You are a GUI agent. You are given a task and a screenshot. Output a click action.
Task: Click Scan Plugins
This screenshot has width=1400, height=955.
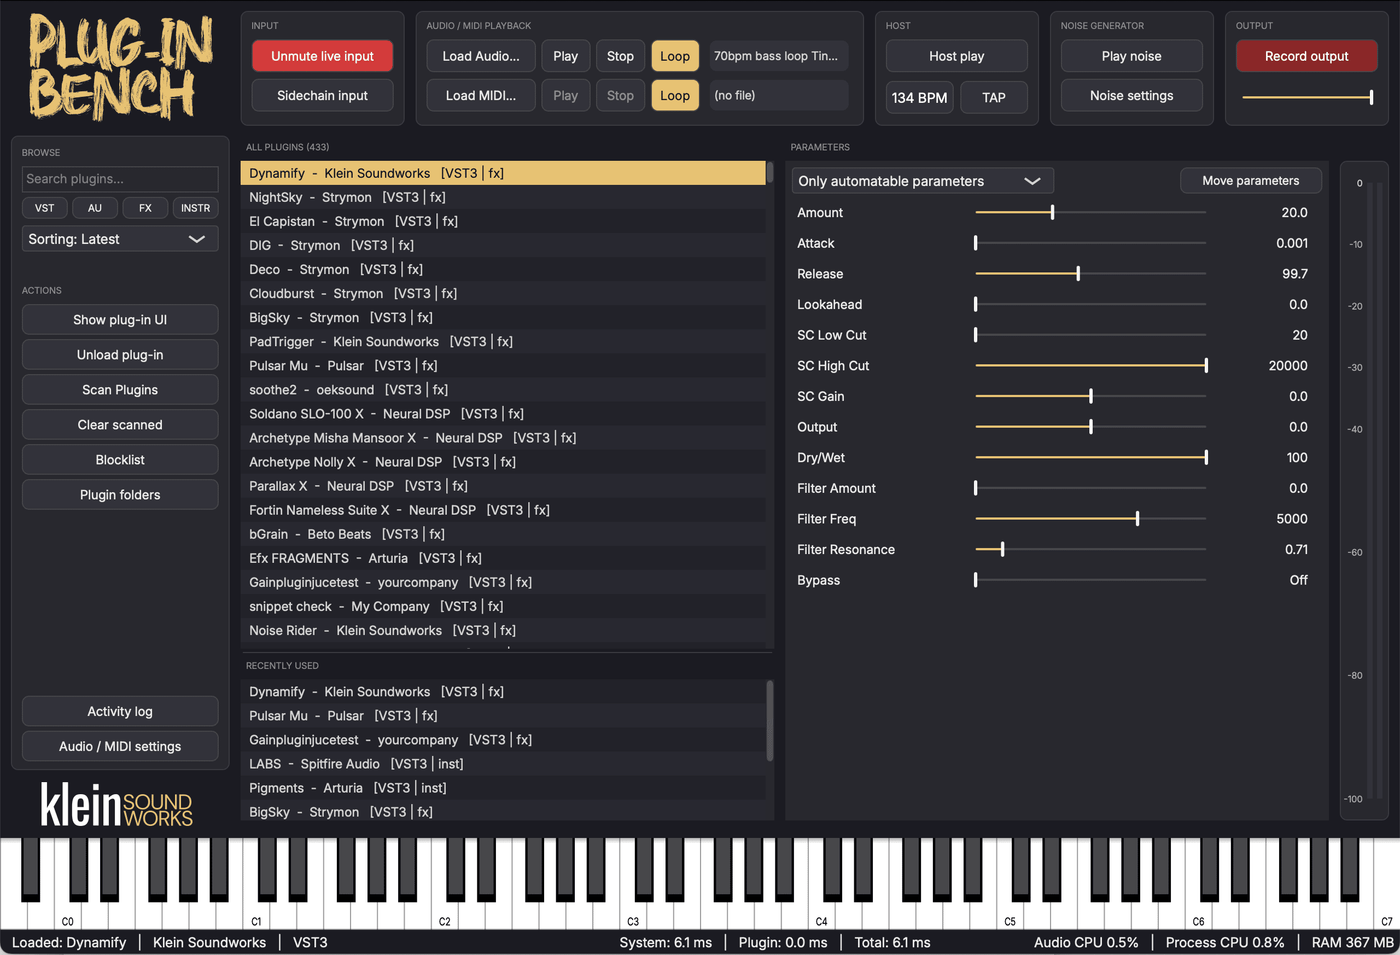click(120, 389)
